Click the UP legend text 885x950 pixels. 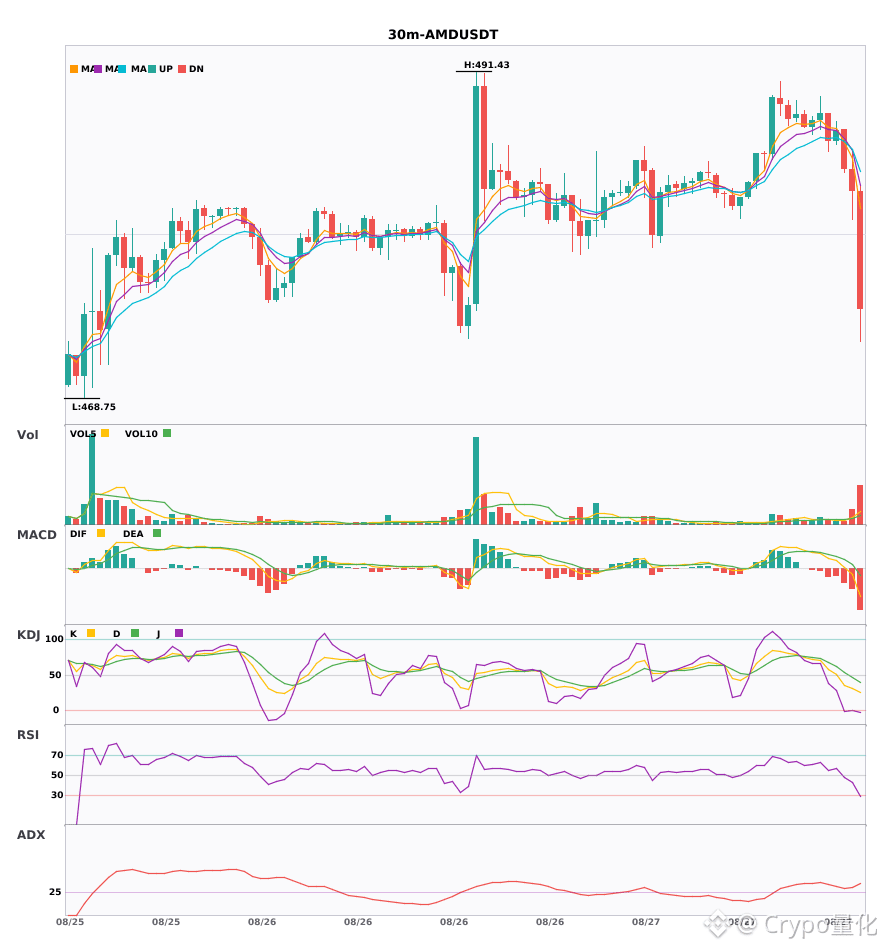tap(166, 69)
